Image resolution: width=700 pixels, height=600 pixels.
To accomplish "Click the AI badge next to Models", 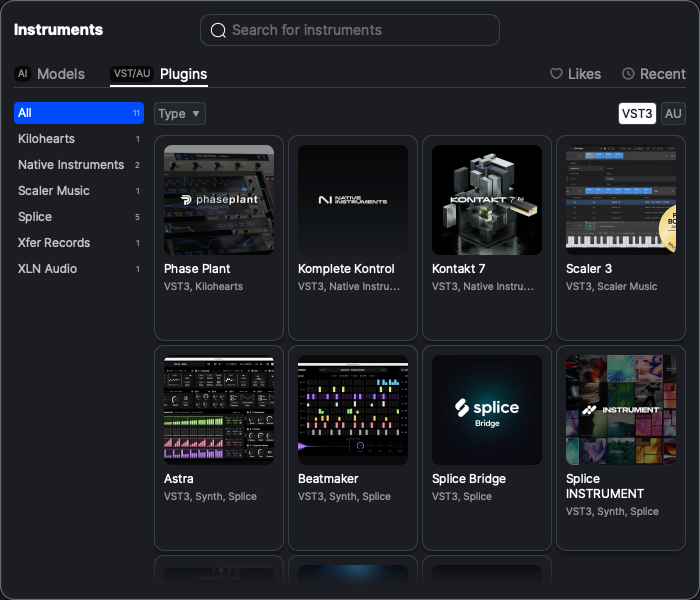I will click(22, 73).
